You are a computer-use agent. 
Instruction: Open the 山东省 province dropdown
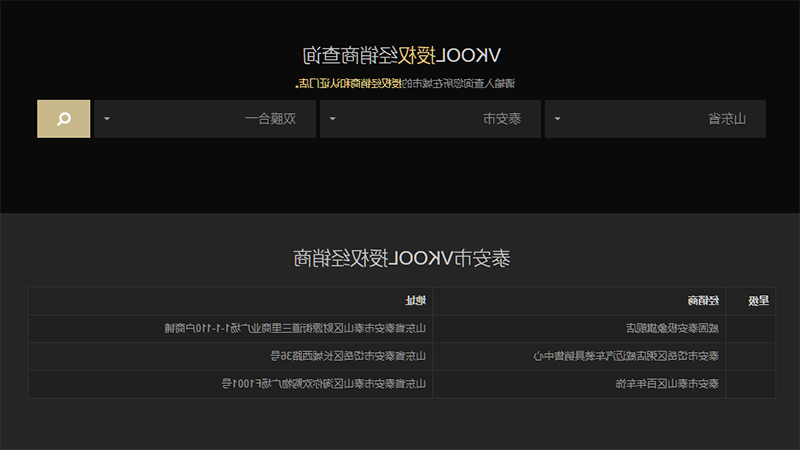[x=655, y=119]
